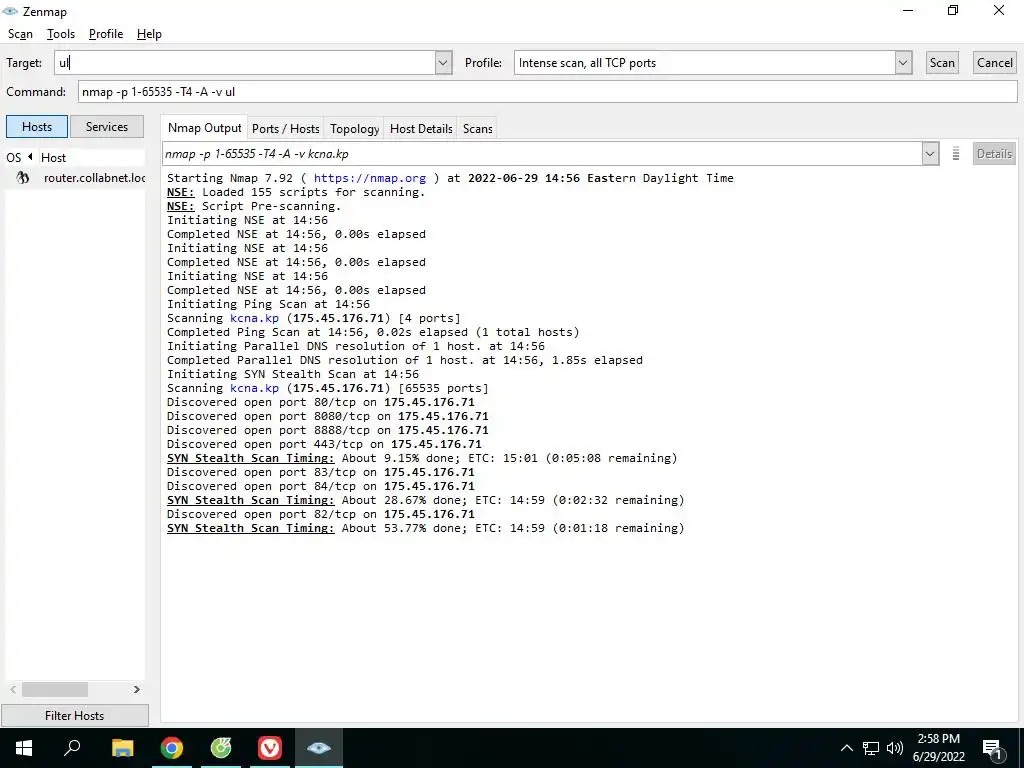Select router.collabnet.loc host row
The width and height of the screenshot is (1024, 768).
click(75, 178)
